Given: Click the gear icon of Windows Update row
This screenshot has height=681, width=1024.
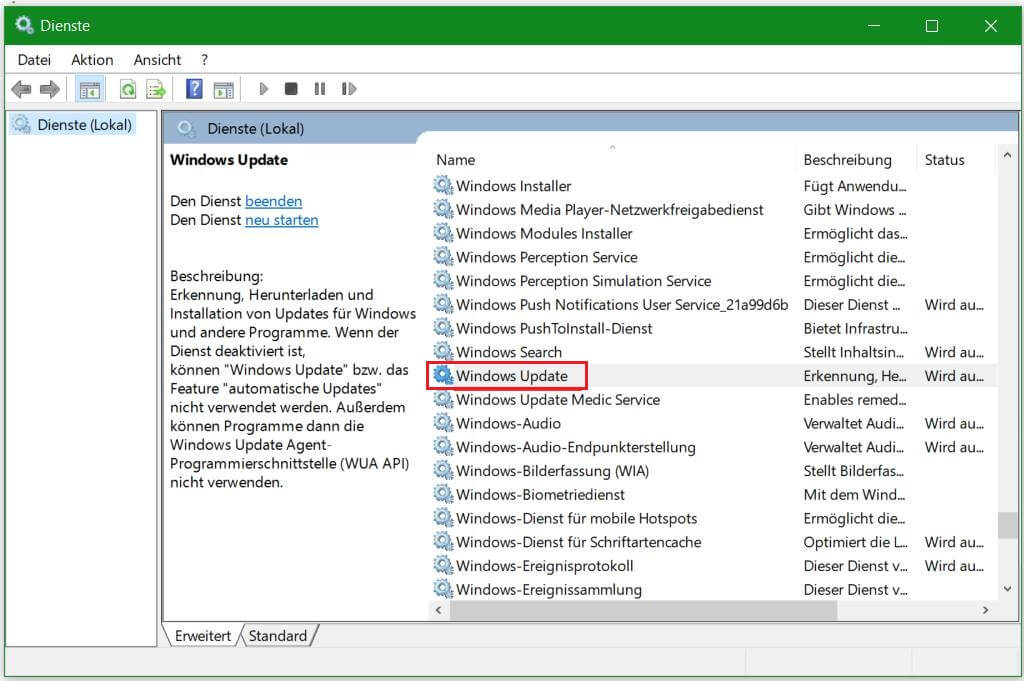Looking at the screenshot, I should tap(443, 375).
